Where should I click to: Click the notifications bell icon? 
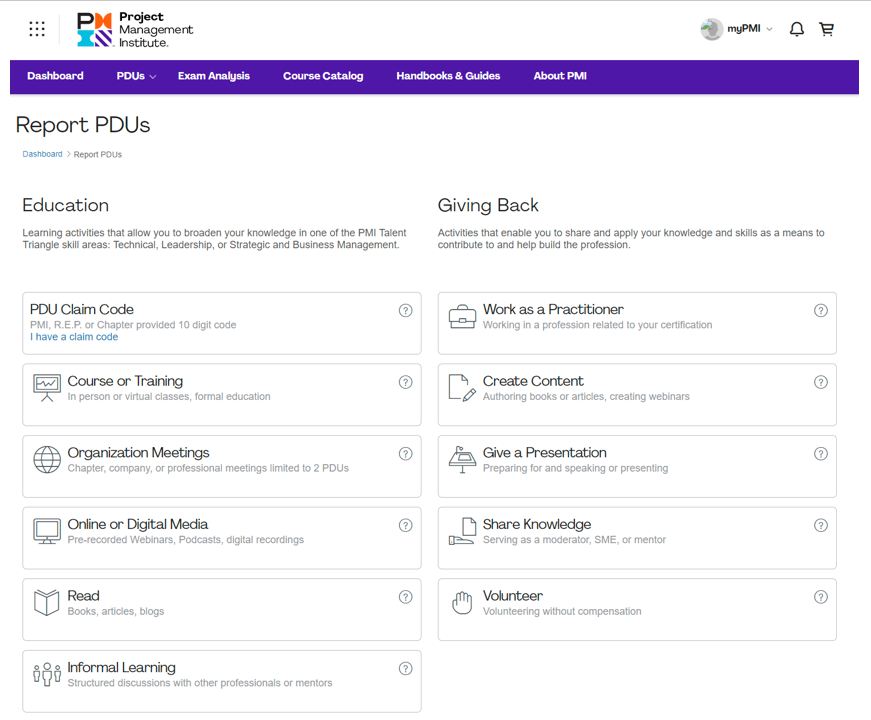click(797, 29)
